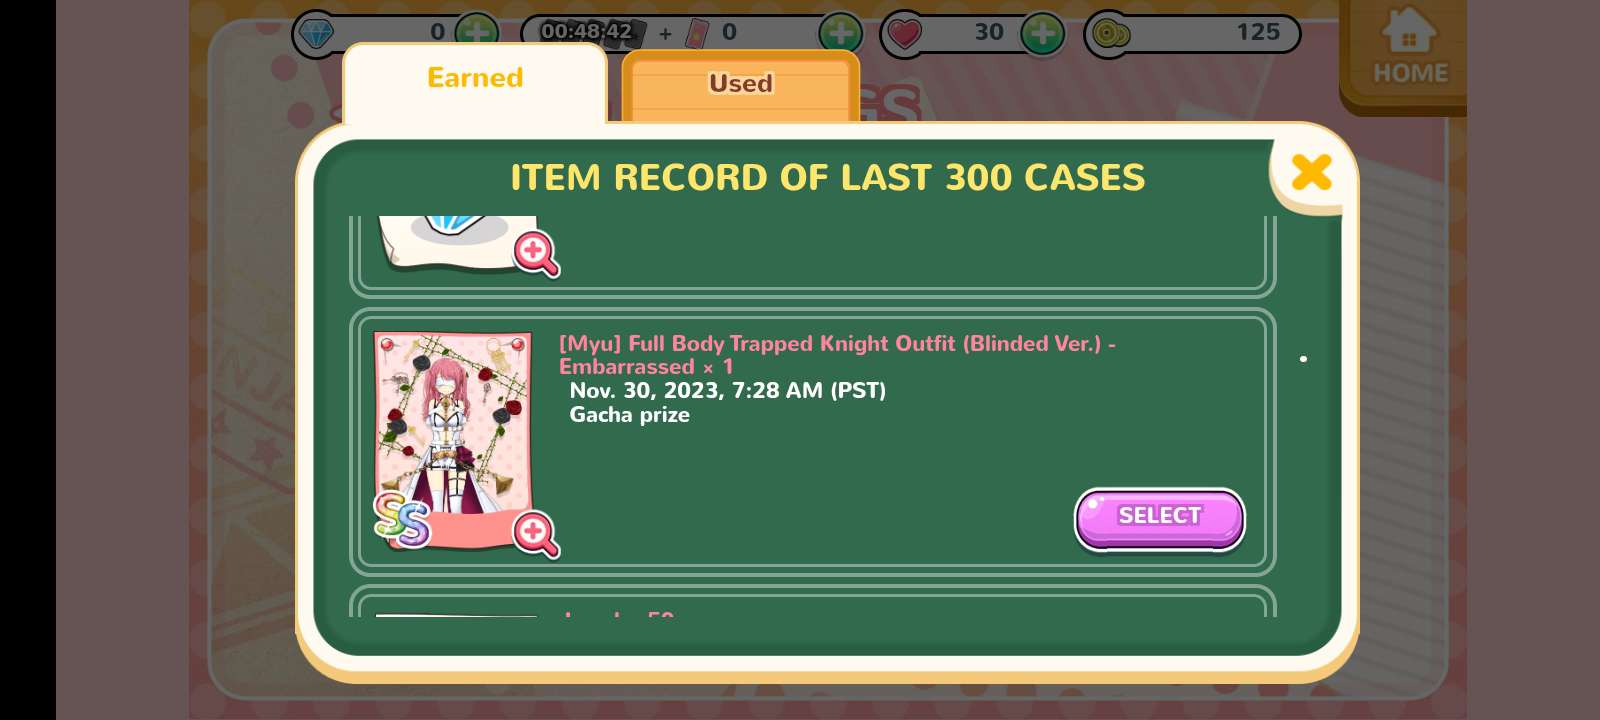Add more tickets with plus button

[840, 33]
